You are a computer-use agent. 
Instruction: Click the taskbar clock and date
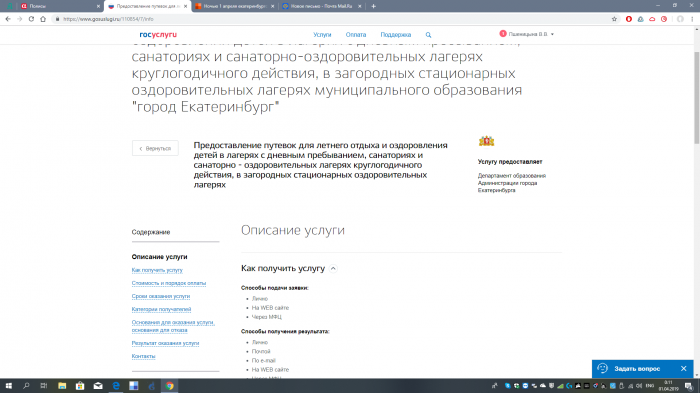pos(668,386)
